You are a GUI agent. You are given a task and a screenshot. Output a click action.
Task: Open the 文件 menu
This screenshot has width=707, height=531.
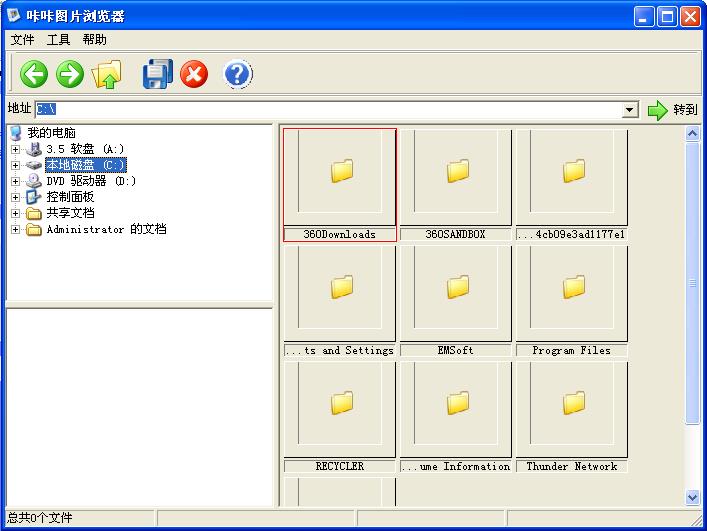[x=22, y=40]
